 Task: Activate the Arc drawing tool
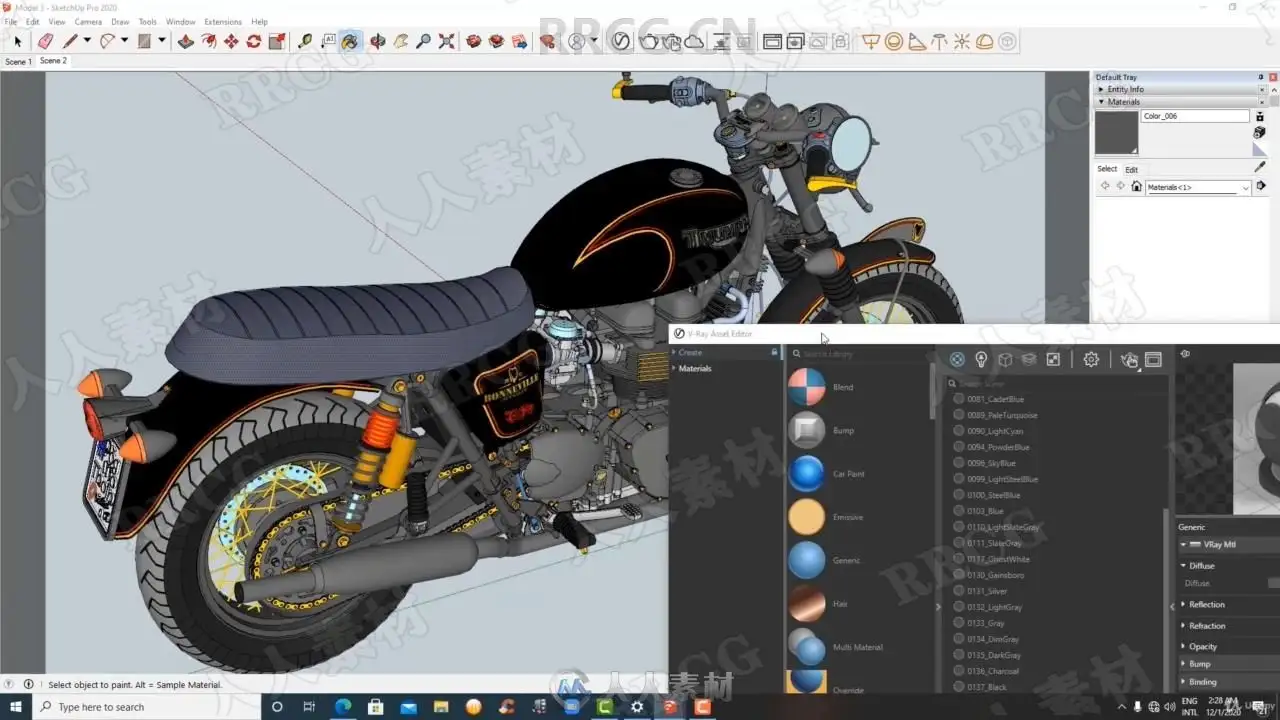pyautogui.click(x=107, y=41)
